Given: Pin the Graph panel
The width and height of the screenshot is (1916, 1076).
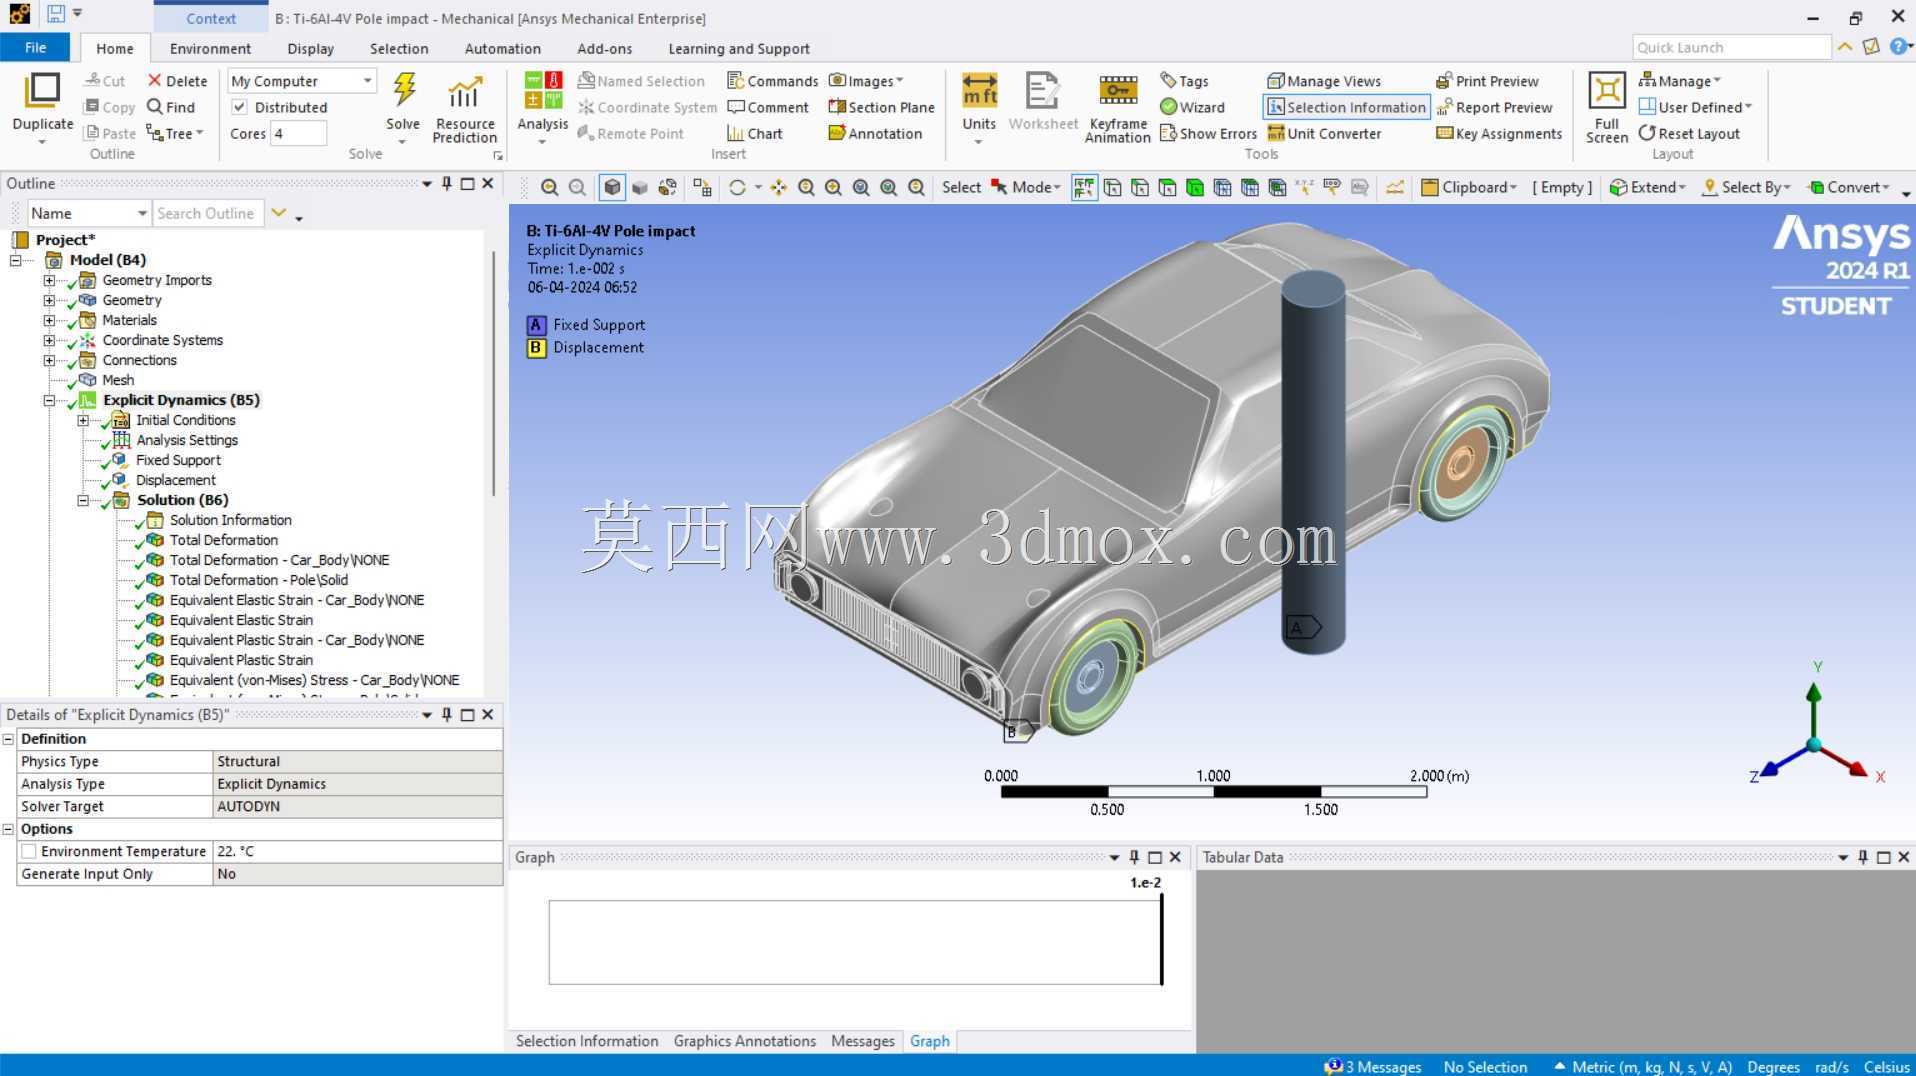Looking at the screenshot, I should [1134, 857].
